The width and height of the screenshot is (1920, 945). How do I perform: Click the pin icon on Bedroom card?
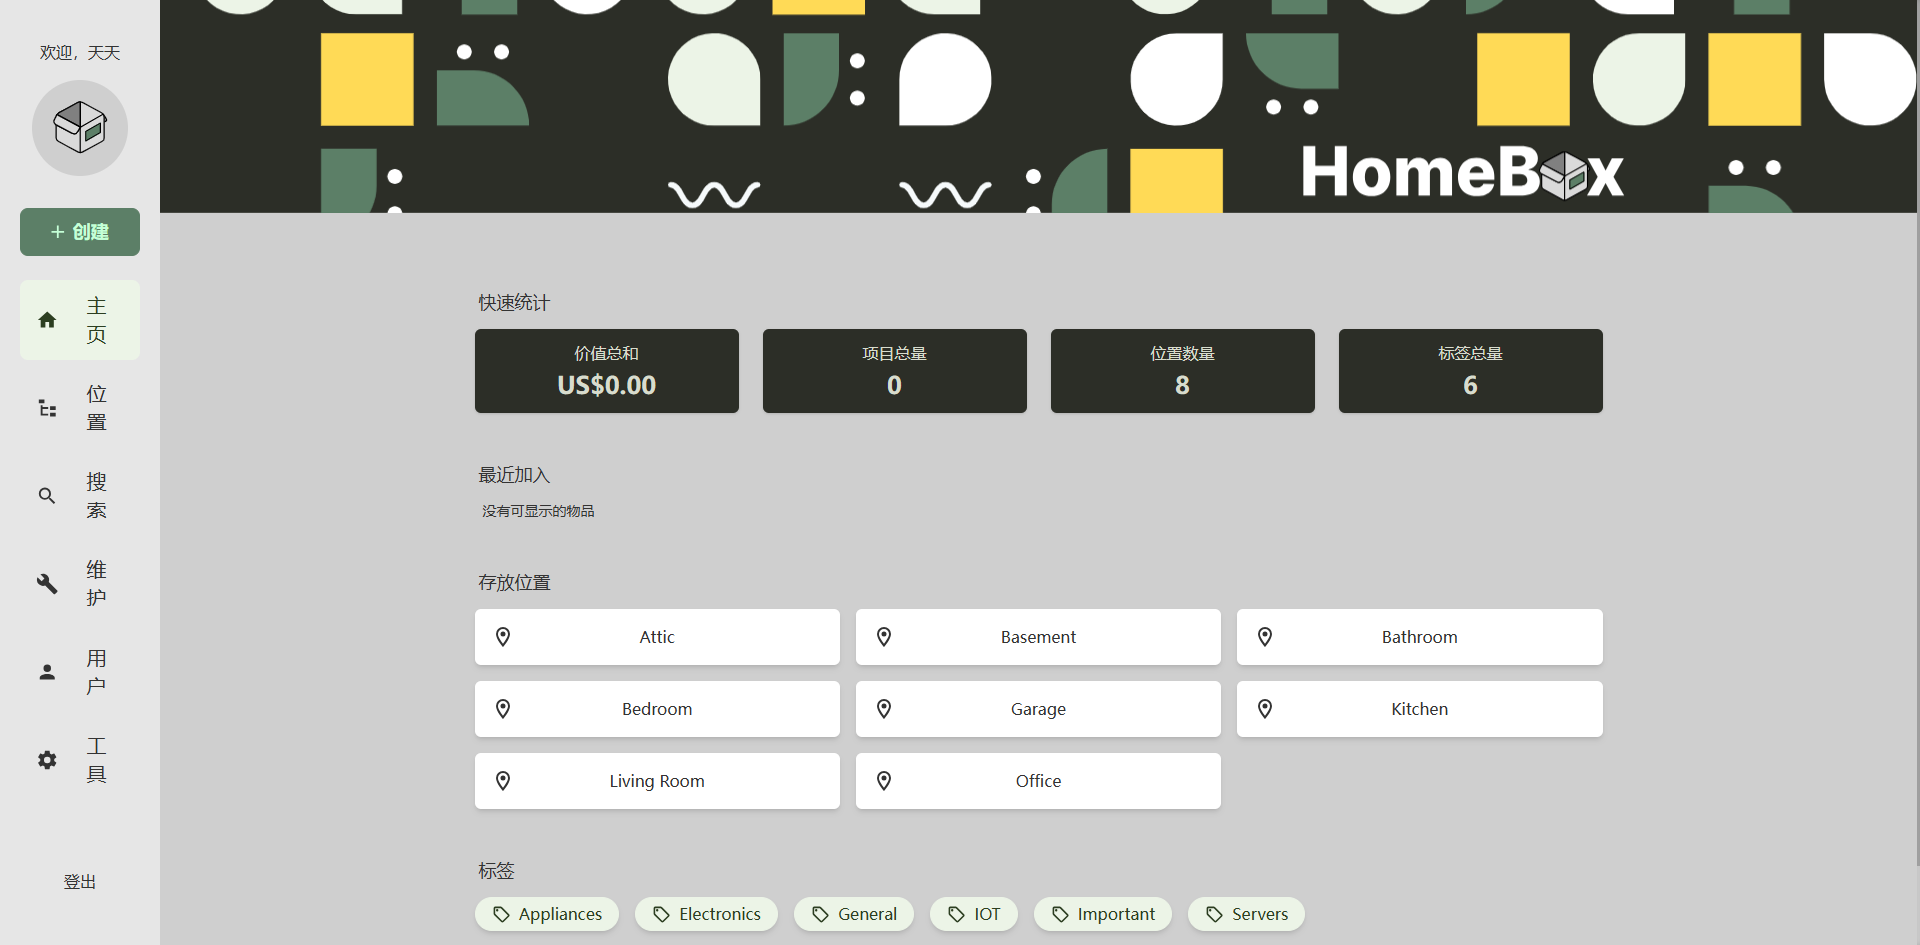[x=503, y=709]
